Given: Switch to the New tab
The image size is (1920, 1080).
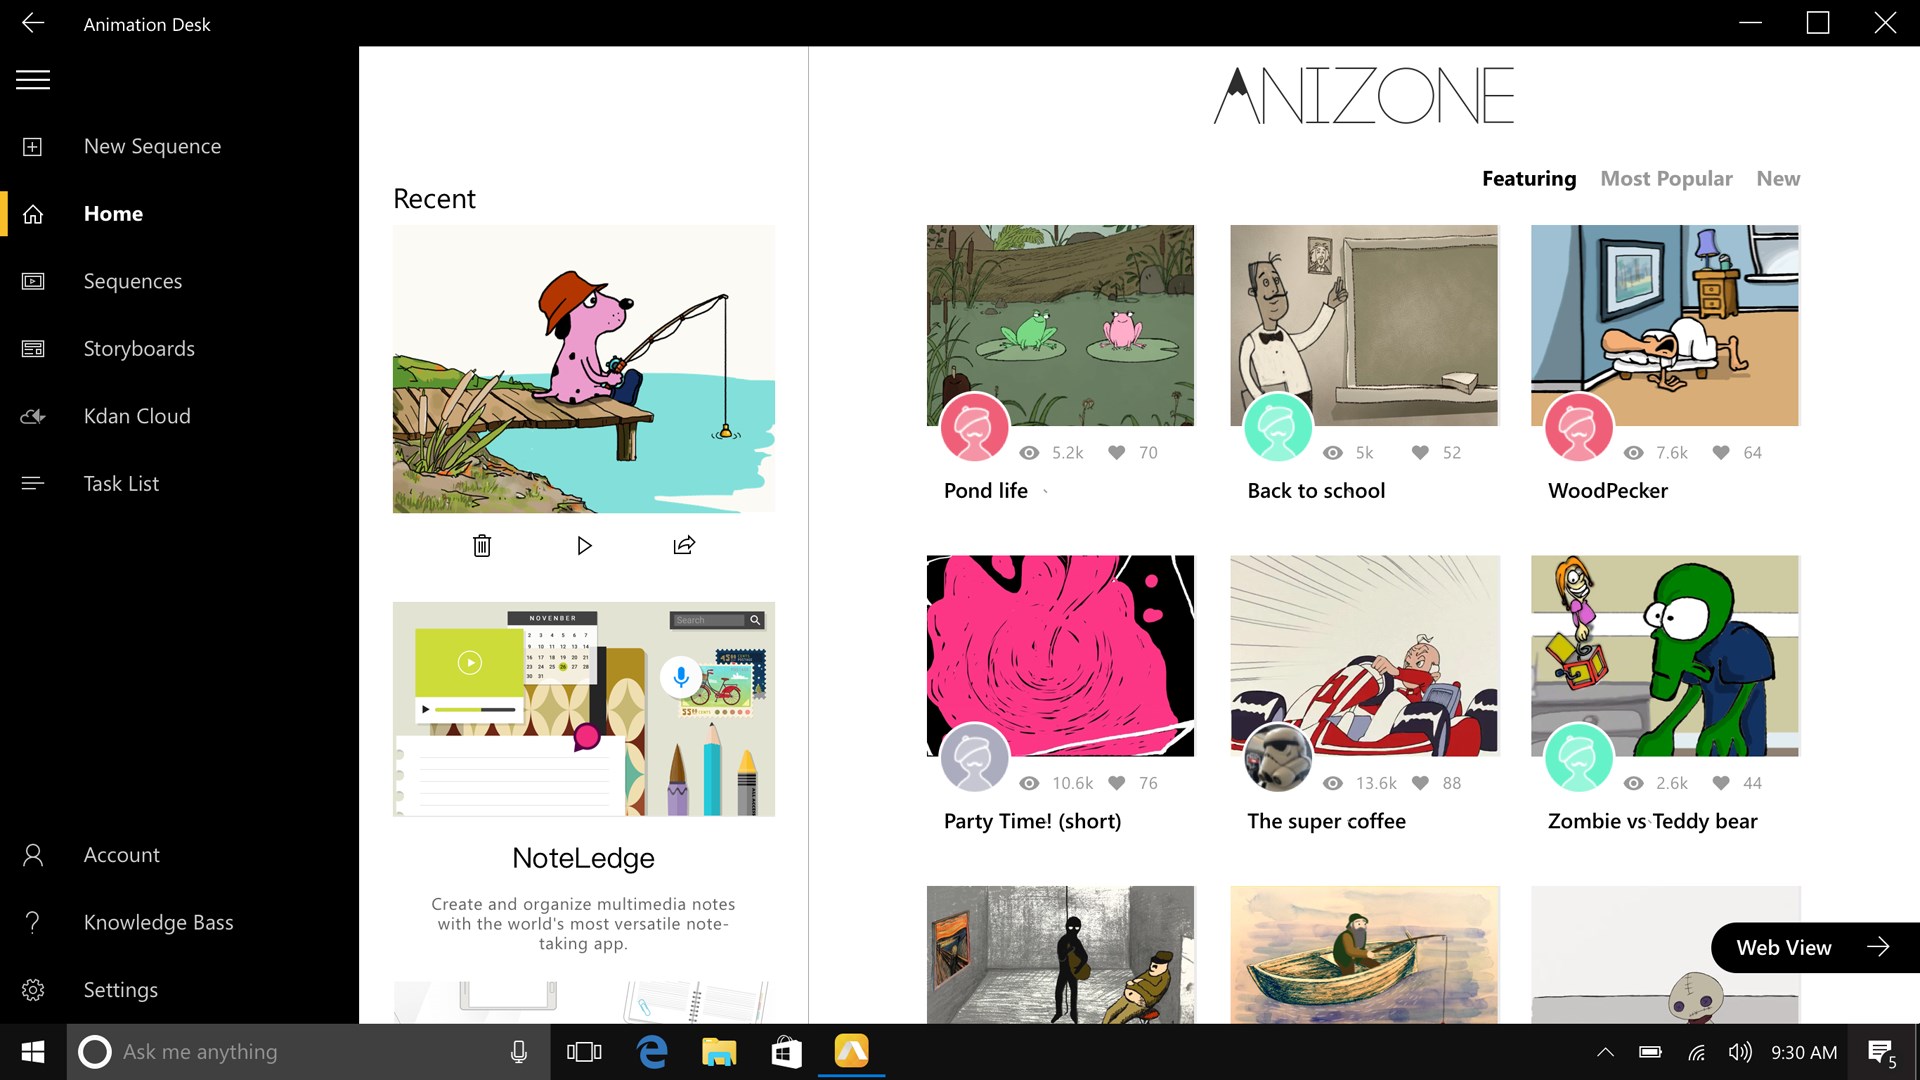Looking at the screenshot, I should (x=1778, y=179).
